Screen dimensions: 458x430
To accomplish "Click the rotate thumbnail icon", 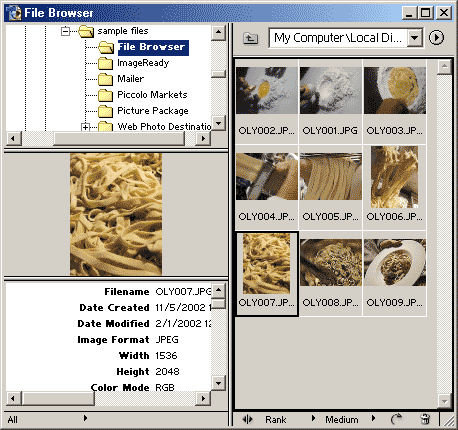I will [x=396, y=419].
